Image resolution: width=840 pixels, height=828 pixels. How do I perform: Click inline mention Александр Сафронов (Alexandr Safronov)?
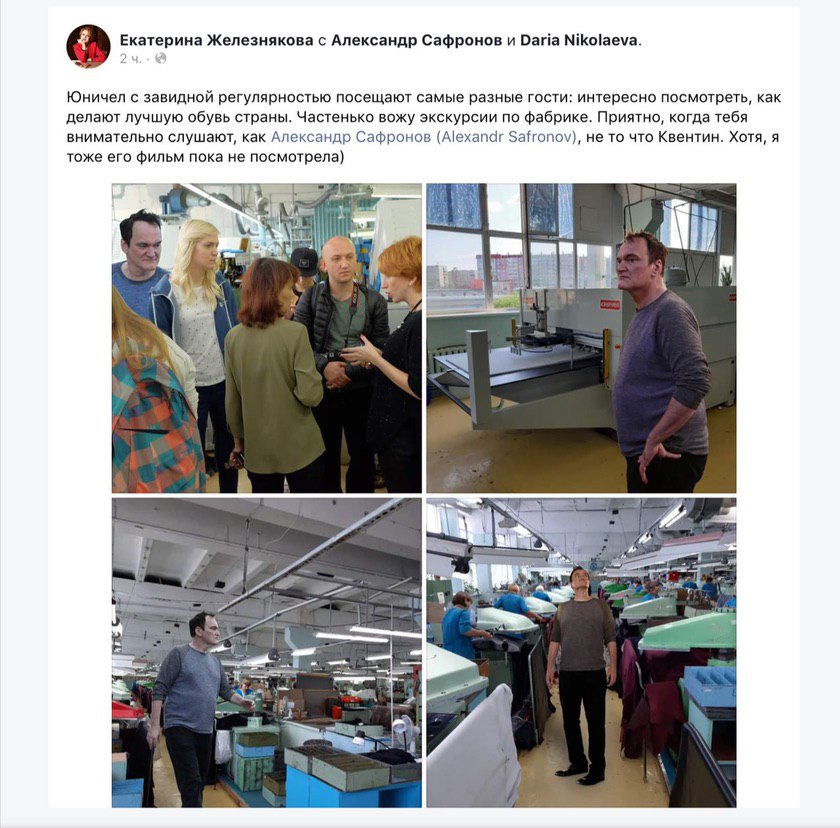(x=424, y=137)
